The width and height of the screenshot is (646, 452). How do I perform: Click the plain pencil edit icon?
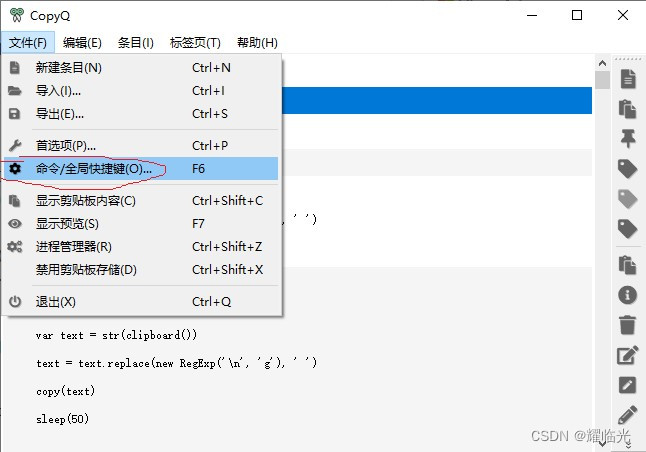(627, 415)
